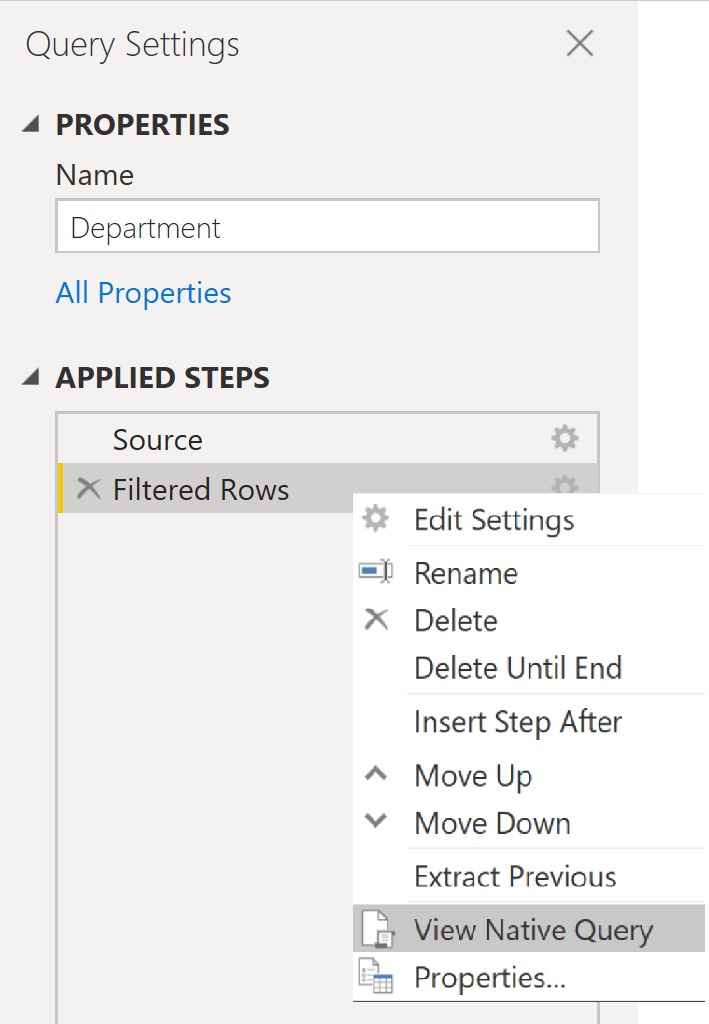Select the Edit Settings gear icon
Screen dimensions: 709x1024
[x=375, y=518]
